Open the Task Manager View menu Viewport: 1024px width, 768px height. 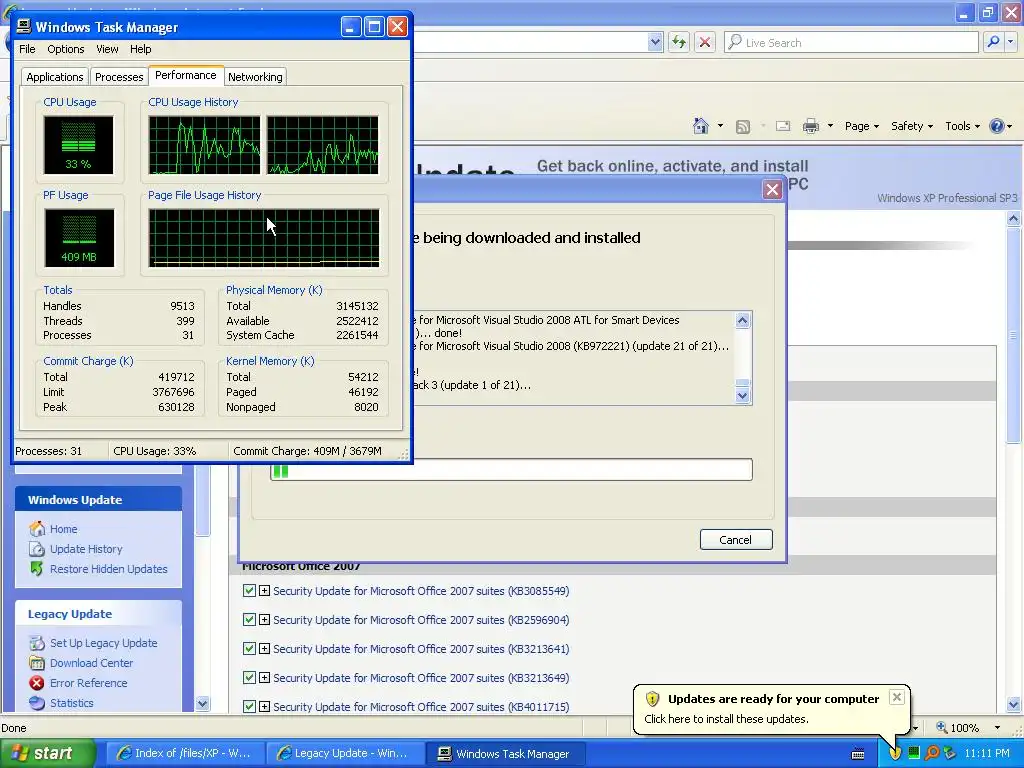click(107, 49)
